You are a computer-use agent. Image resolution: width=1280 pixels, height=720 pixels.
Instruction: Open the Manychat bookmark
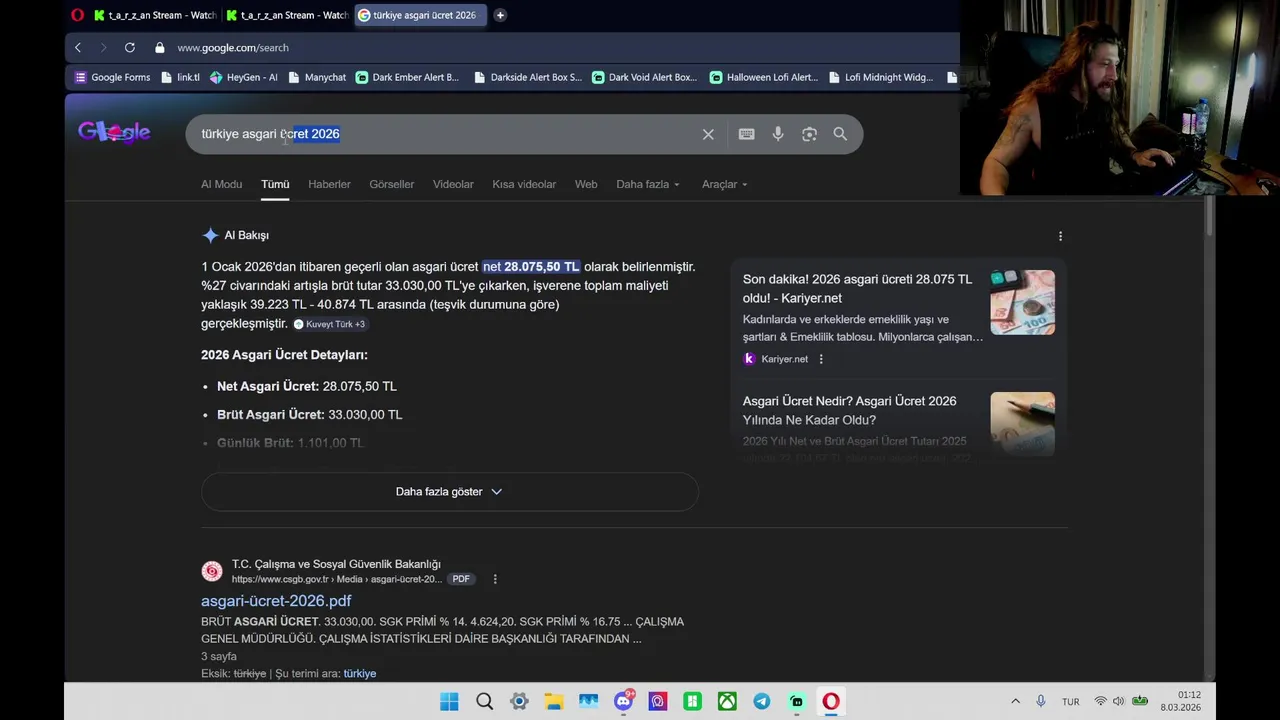[316, 77]
